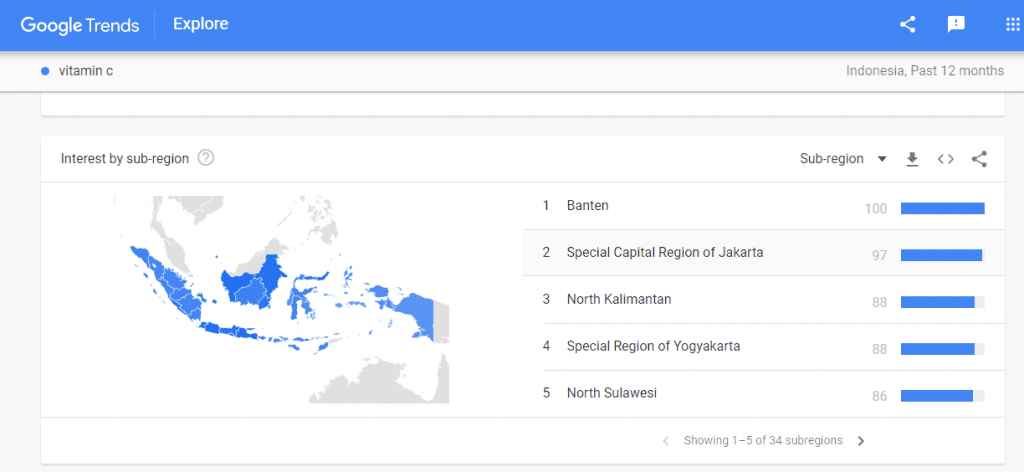Open the Google apps grid icon
Screen dimensions: 1024x472
click(x=1012, y=25)
